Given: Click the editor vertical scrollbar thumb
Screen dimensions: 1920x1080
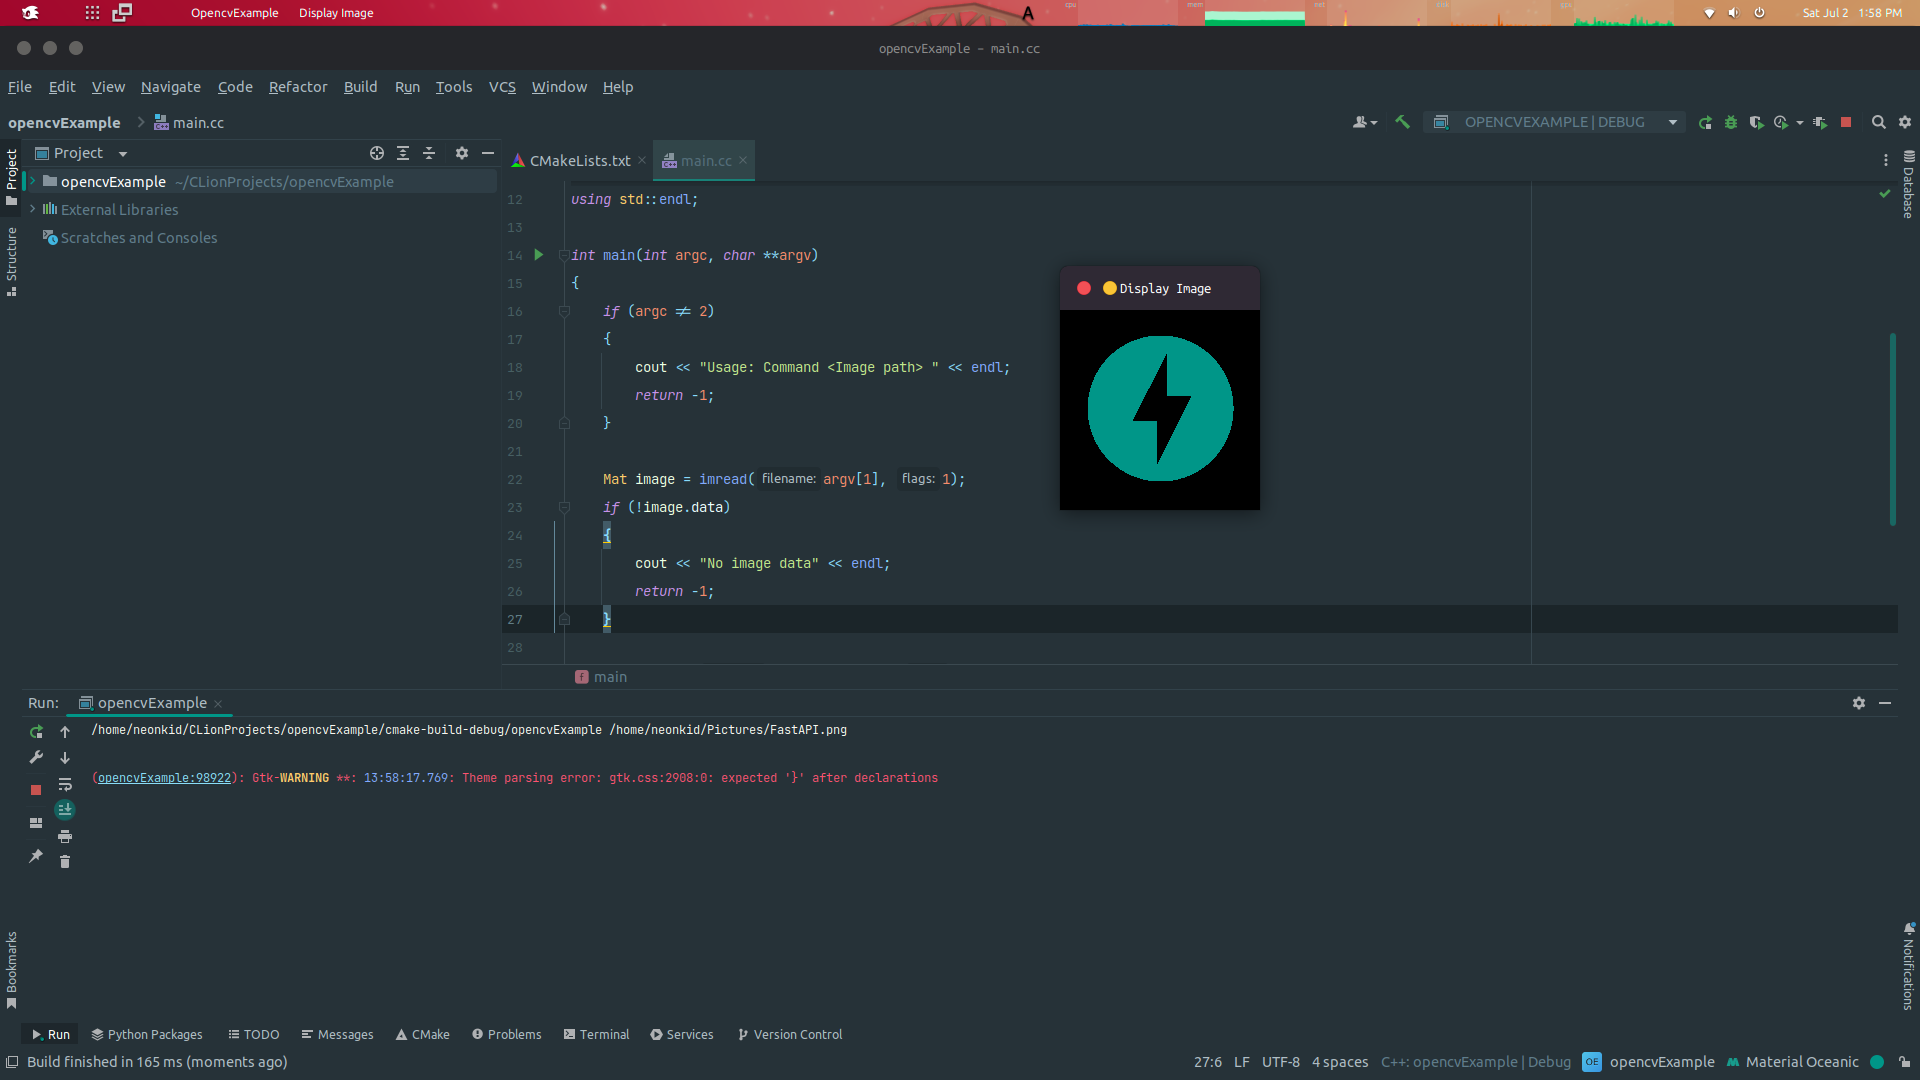Looking at the screenshot, I should pos(1892,430).
